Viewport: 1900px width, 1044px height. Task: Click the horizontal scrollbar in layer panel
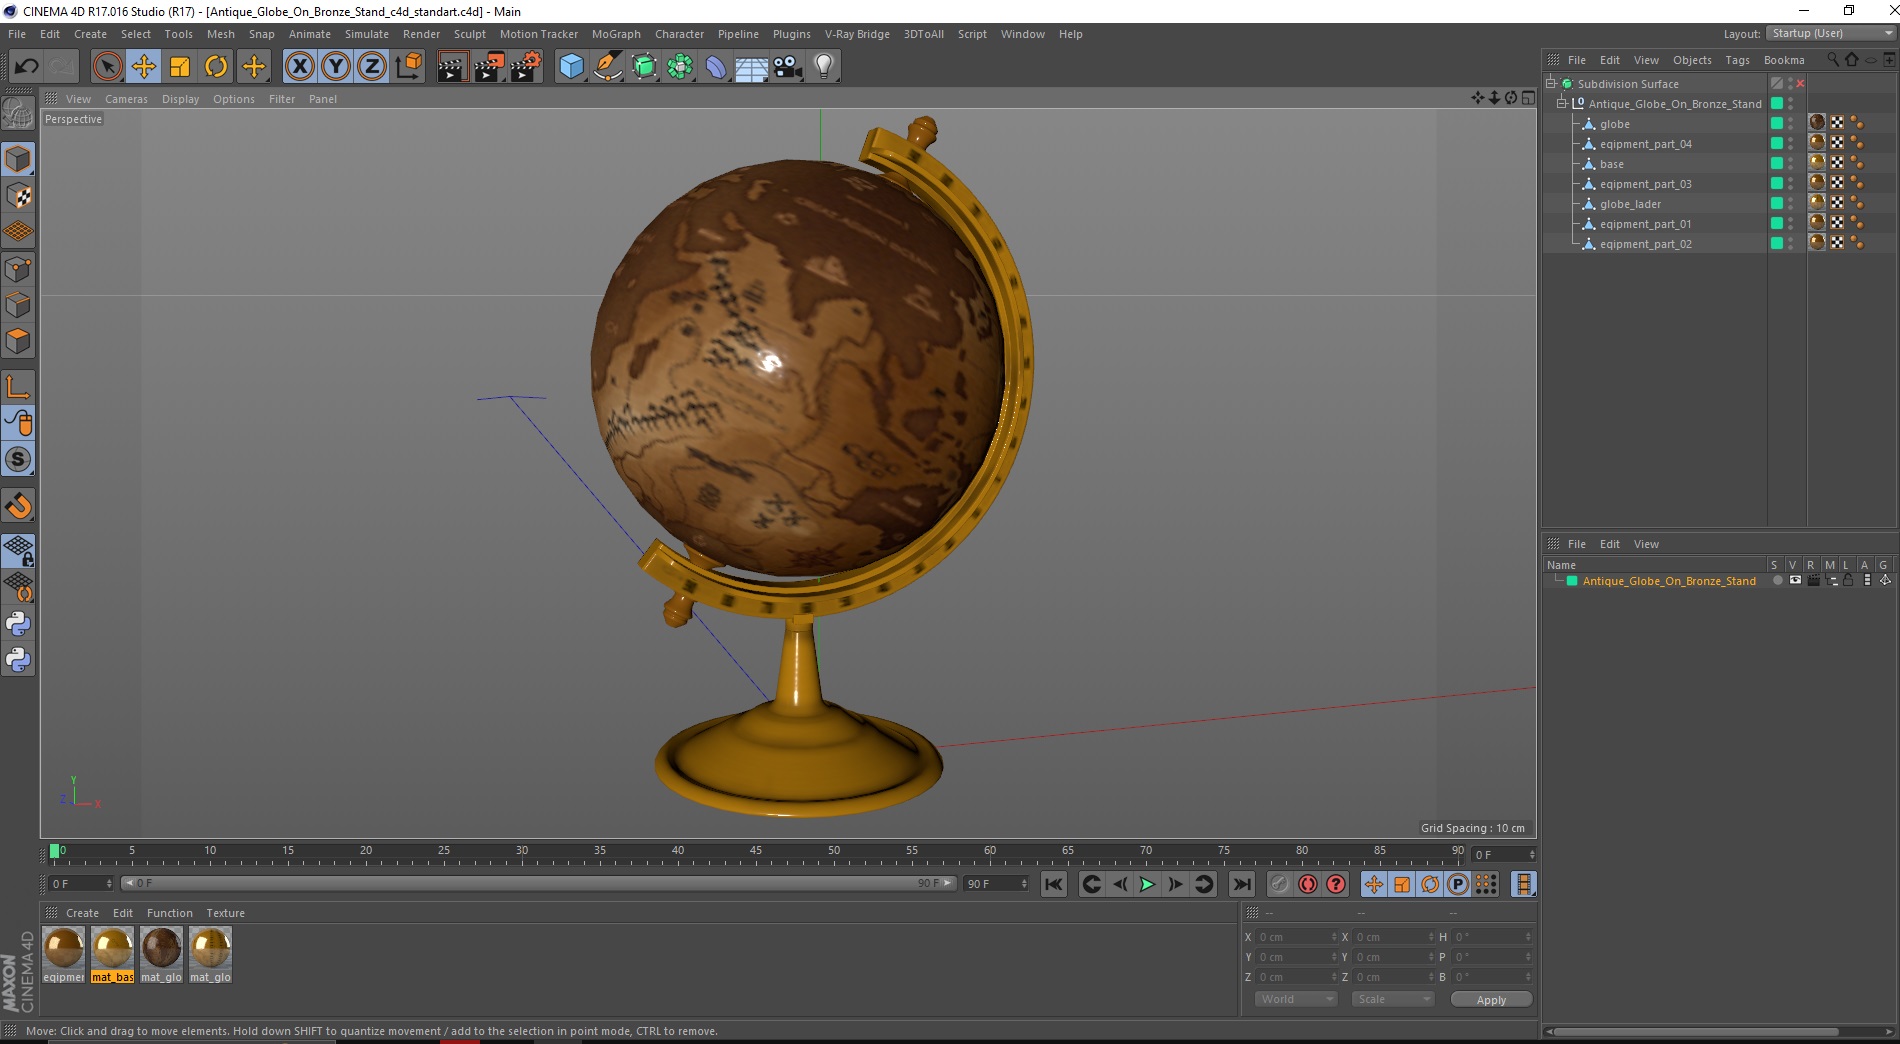[x=1696, y=1031]
